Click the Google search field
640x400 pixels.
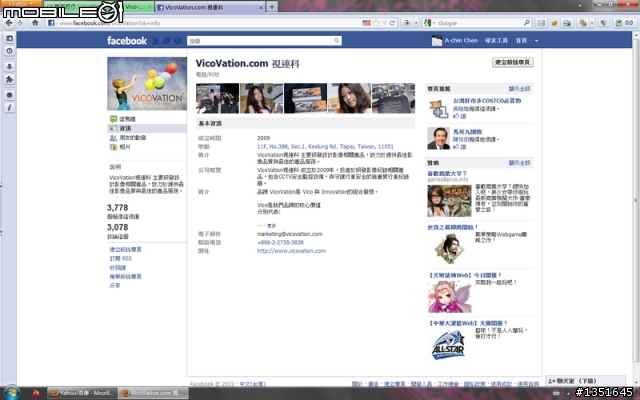[480, 23]
